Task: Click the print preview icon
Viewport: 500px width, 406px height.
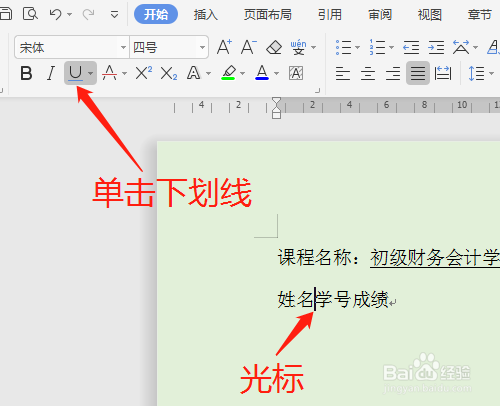Action: 30,14
